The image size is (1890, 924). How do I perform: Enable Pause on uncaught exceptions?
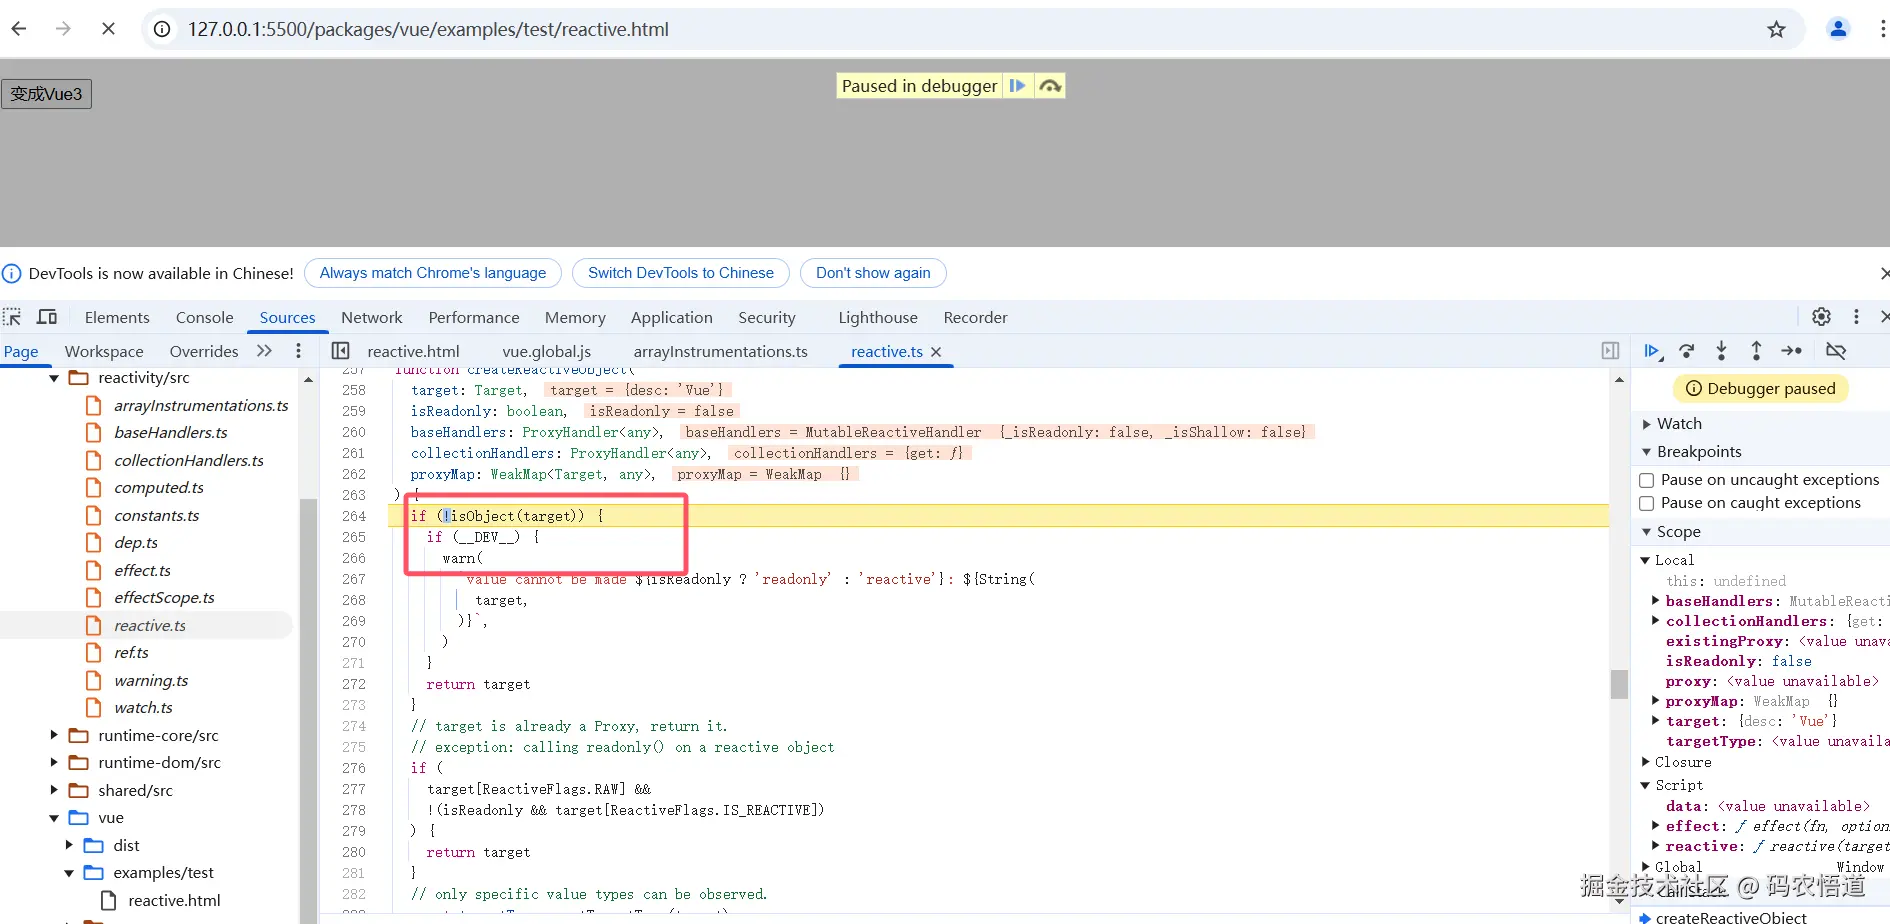pos(1646,480)
